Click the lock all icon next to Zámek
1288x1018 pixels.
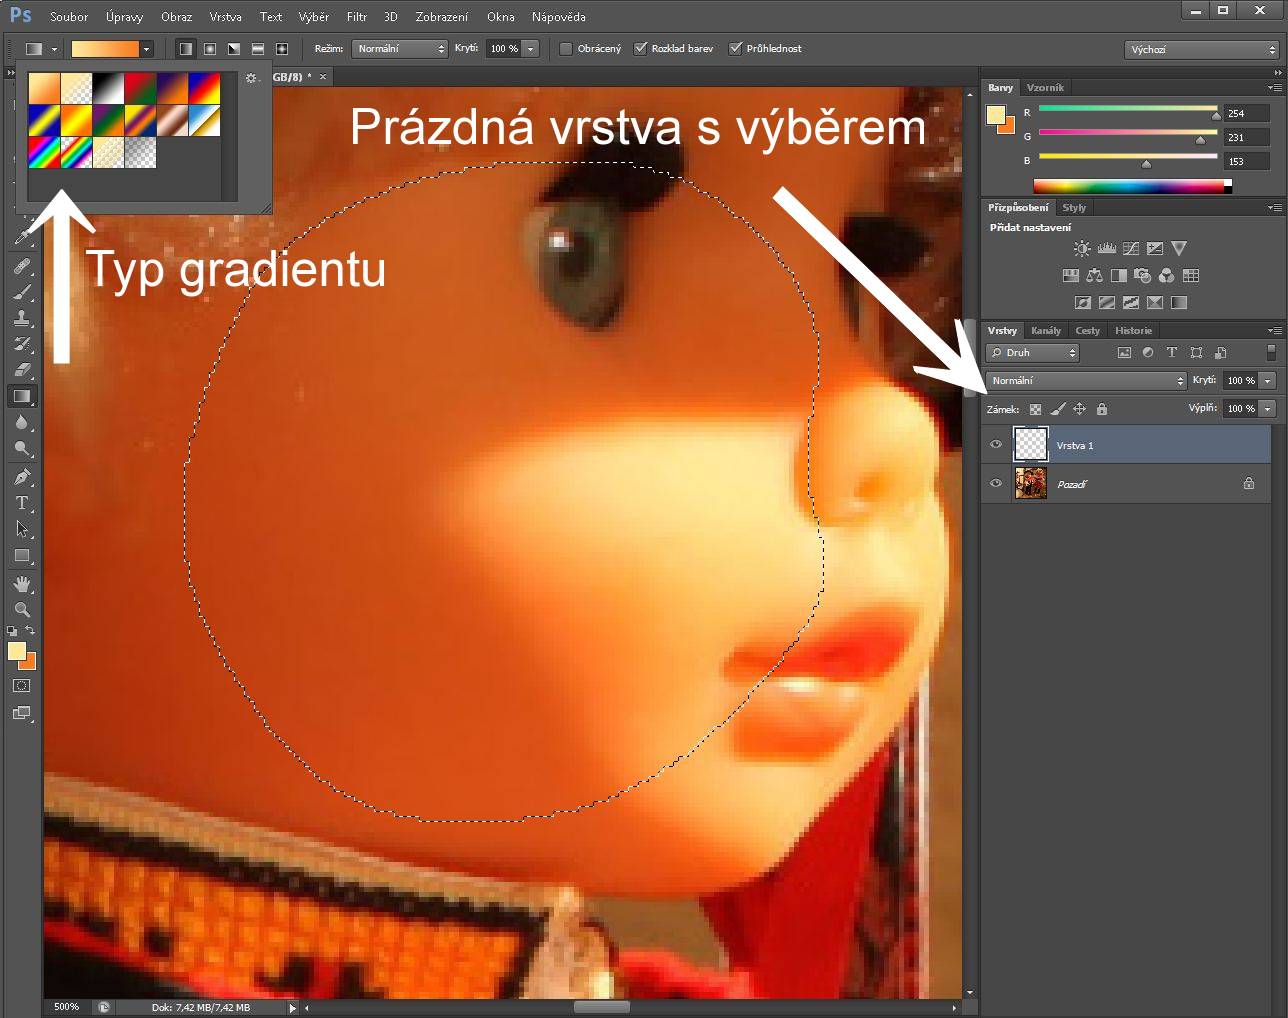(1101, 409)
